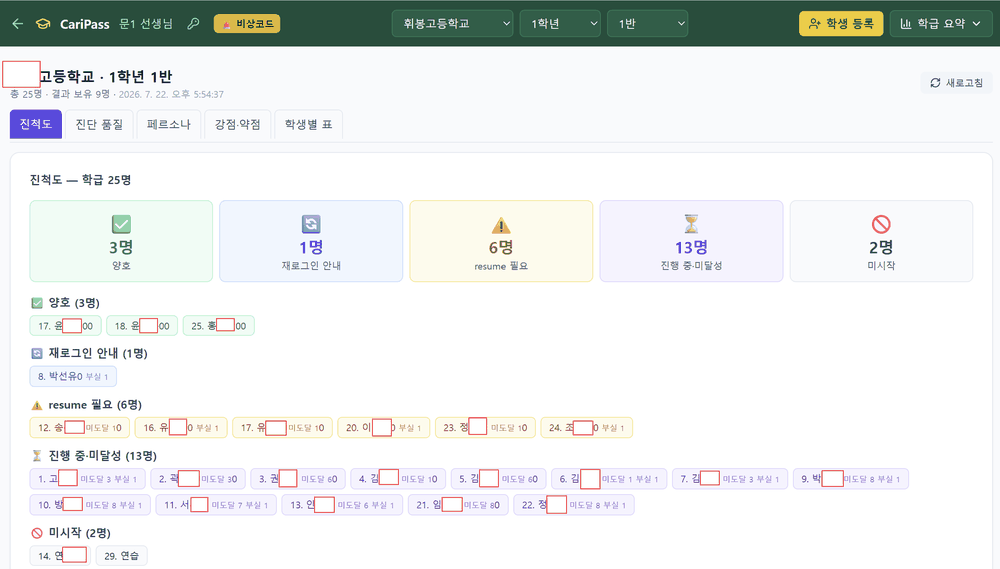
Task: Open student chip 16 under resume 필요
Action: 181,427
